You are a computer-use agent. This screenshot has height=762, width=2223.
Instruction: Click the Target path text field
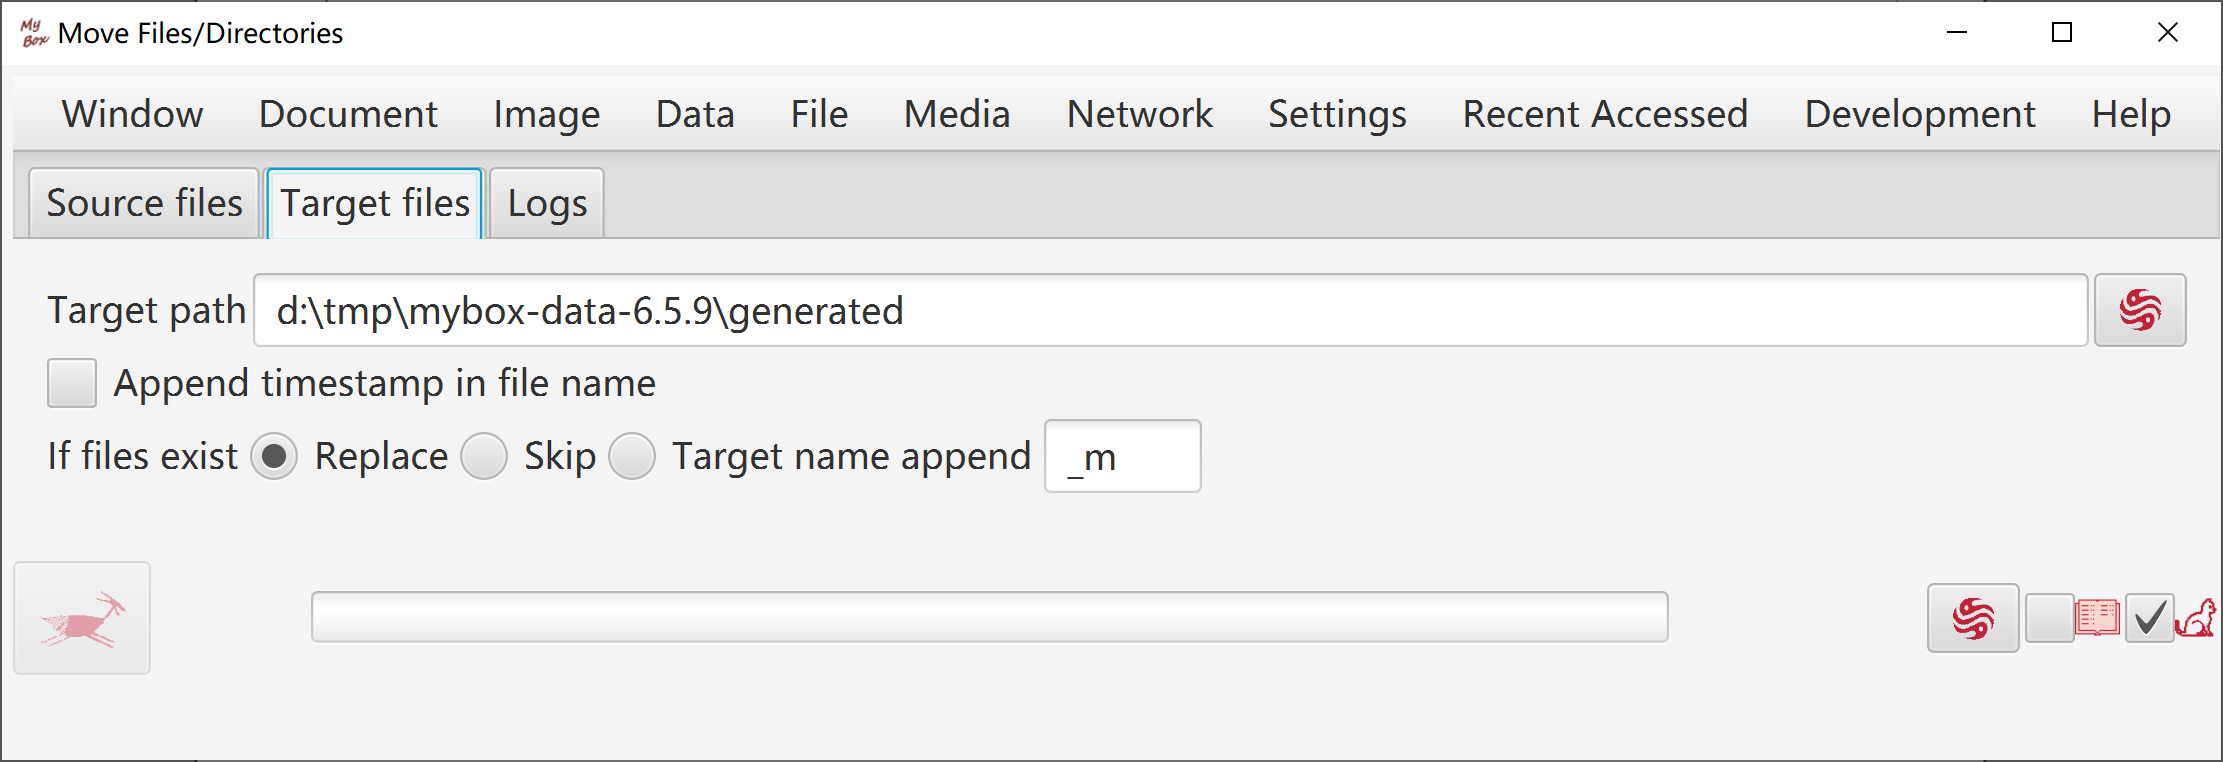[1170, 310]
